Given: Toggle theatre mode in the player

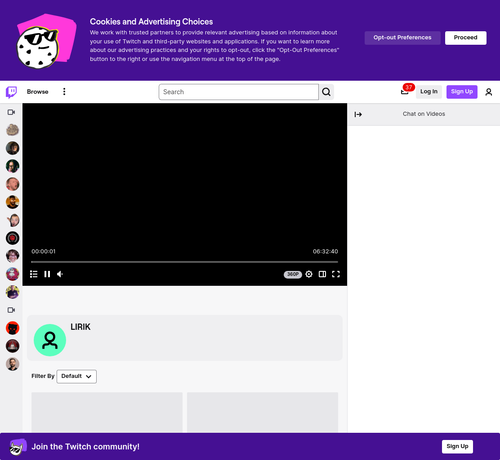Looking at the screenshot, I should click(322, 274).
